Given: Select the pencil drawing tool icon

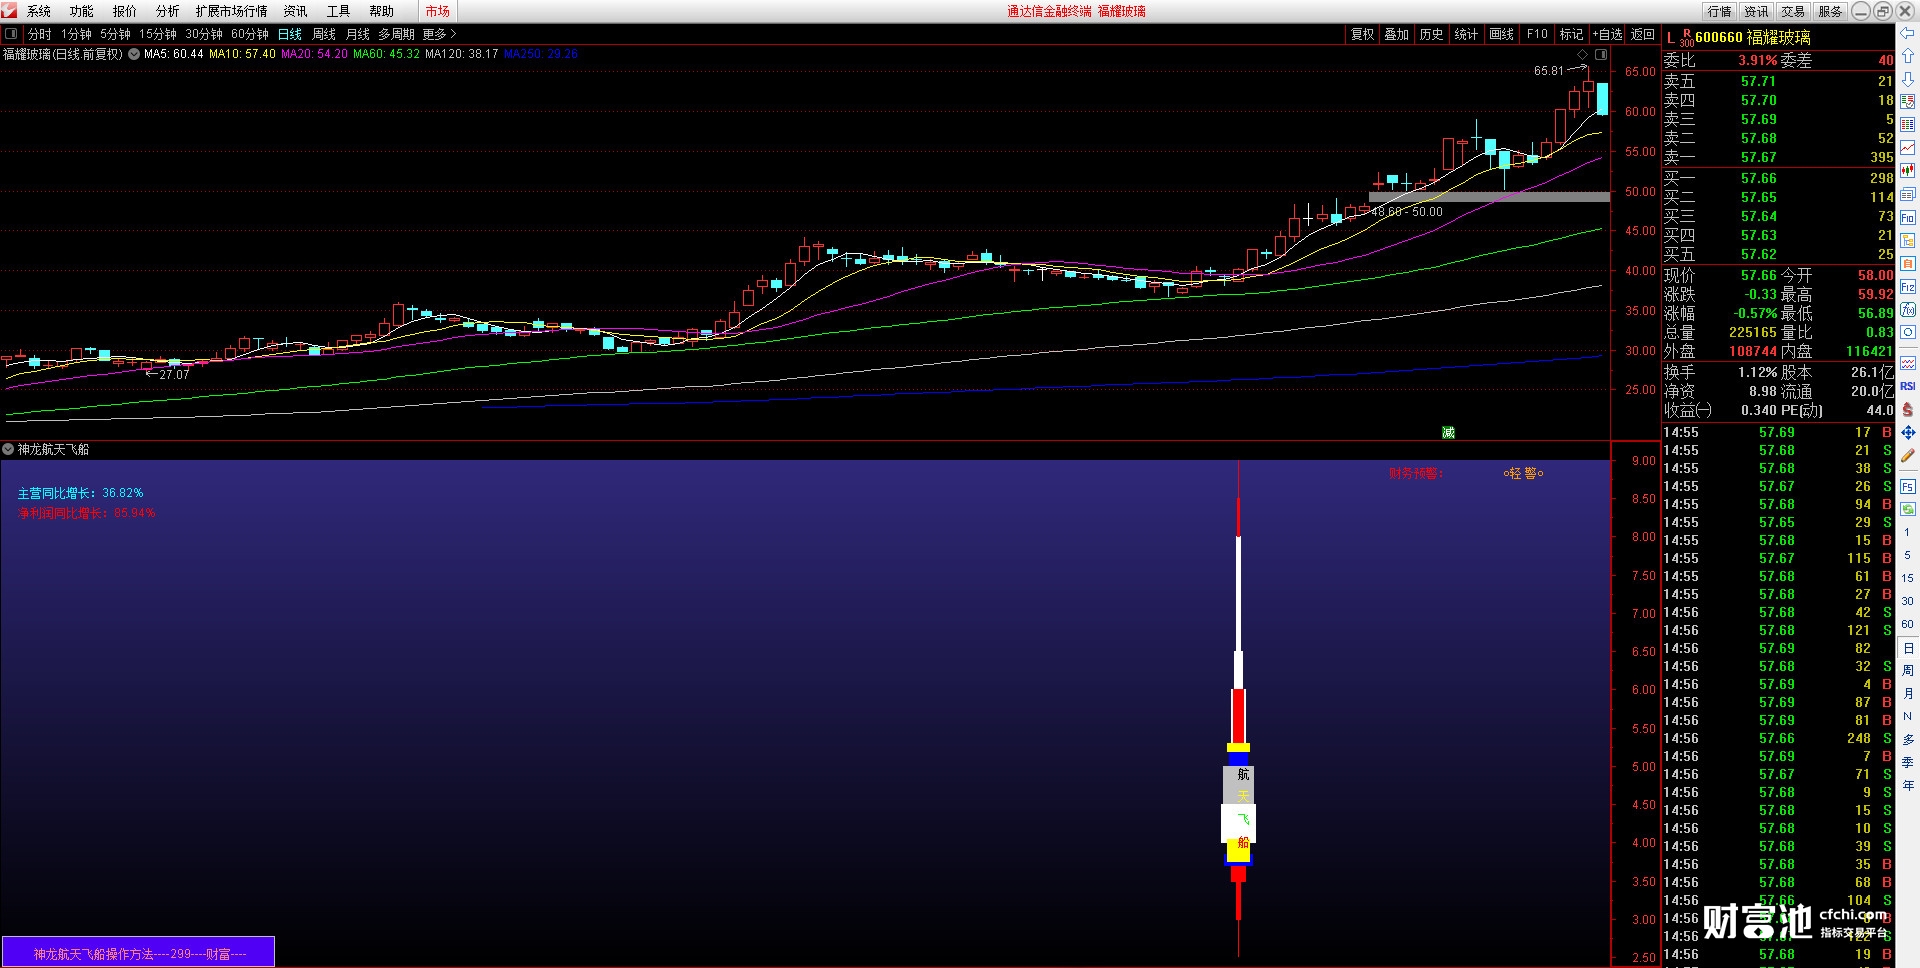Looking at the screenshot, I should (x=1908, y=455).
